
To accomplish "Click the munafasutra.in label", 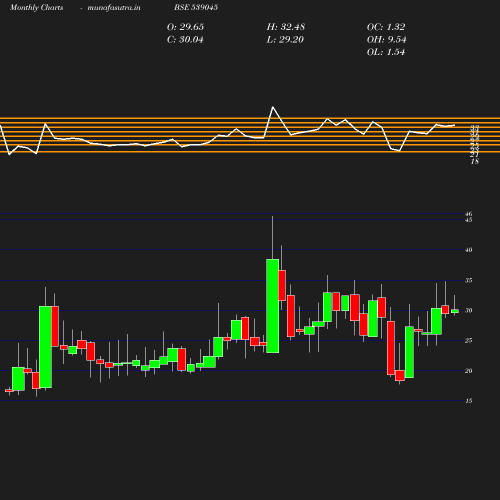I will pos(114,8).
